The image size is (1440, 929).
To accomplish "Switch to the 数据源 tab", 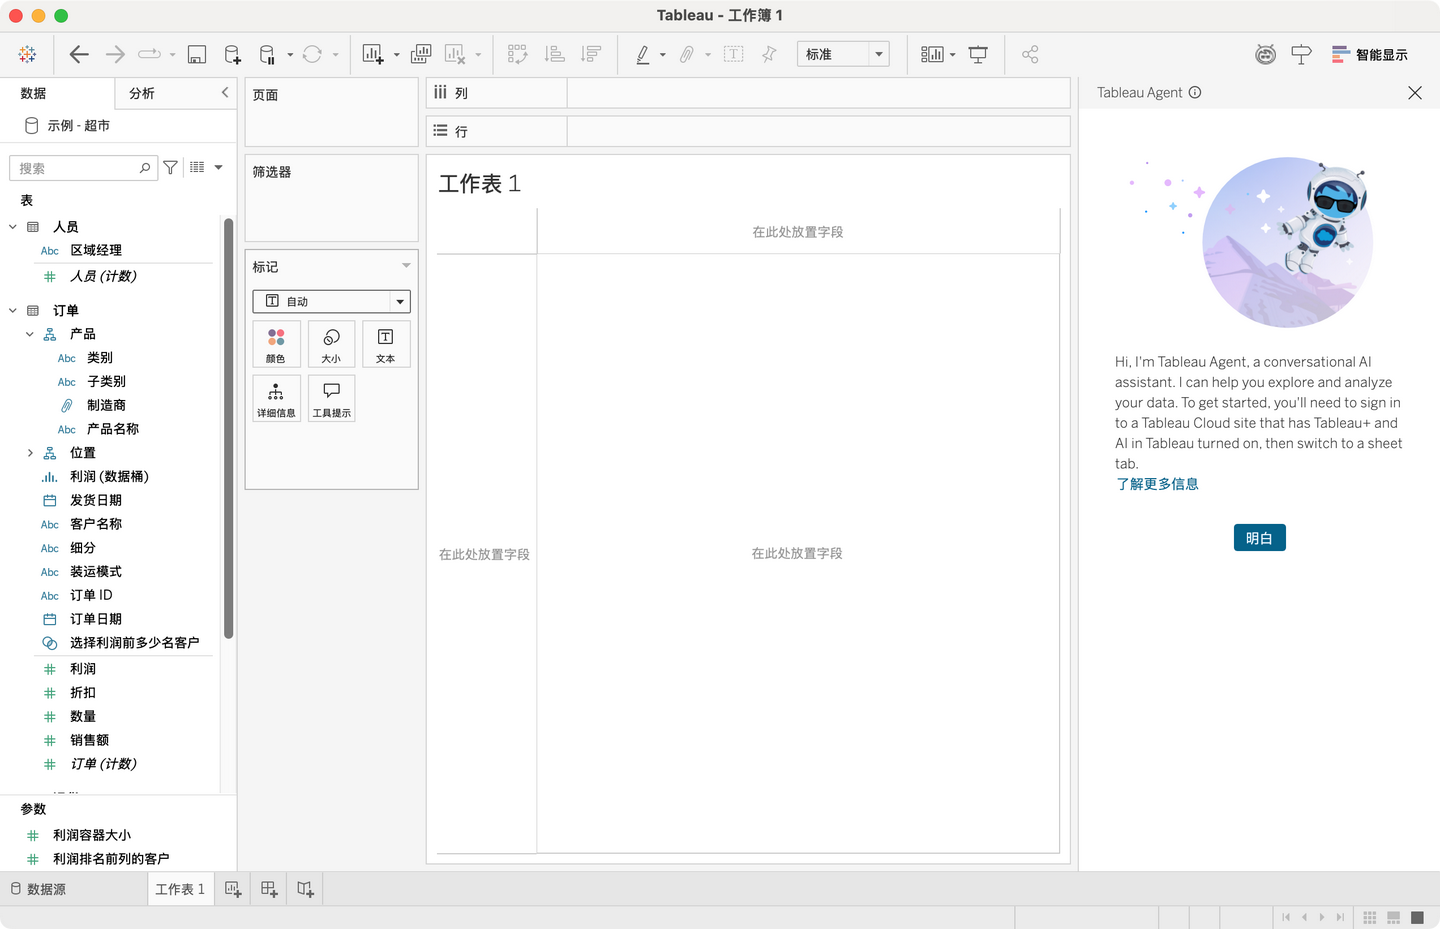I will point(47,888).
